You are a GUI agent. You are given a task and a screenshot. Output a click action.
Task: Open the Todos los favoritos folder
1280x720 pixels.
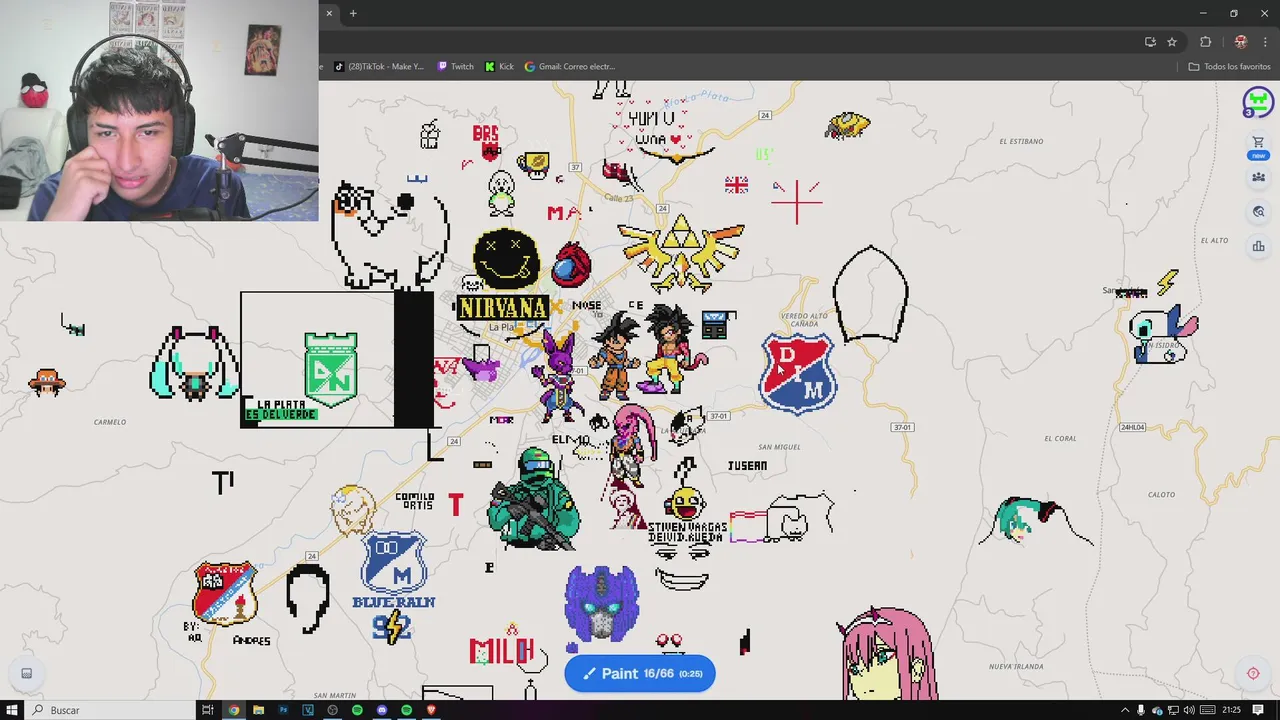click(x=1229, y=67)
